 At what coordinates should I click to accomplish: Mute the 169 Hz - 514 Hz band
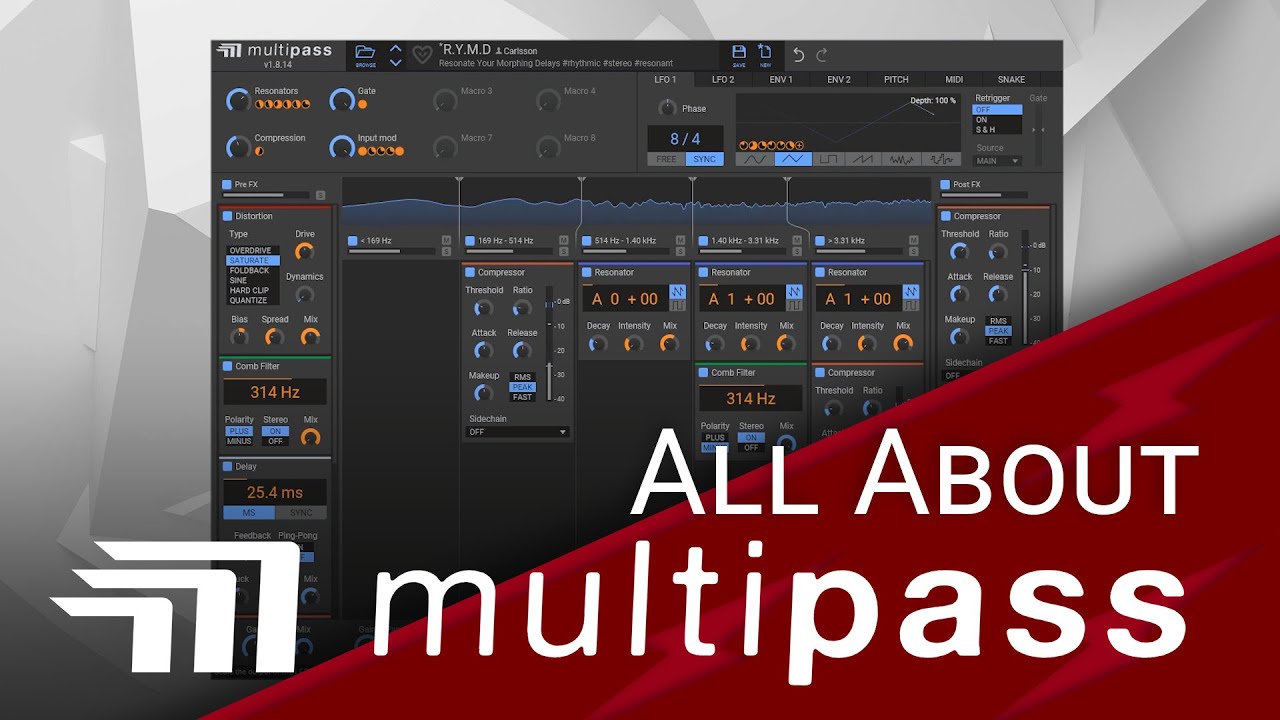(x=563, y=240)
